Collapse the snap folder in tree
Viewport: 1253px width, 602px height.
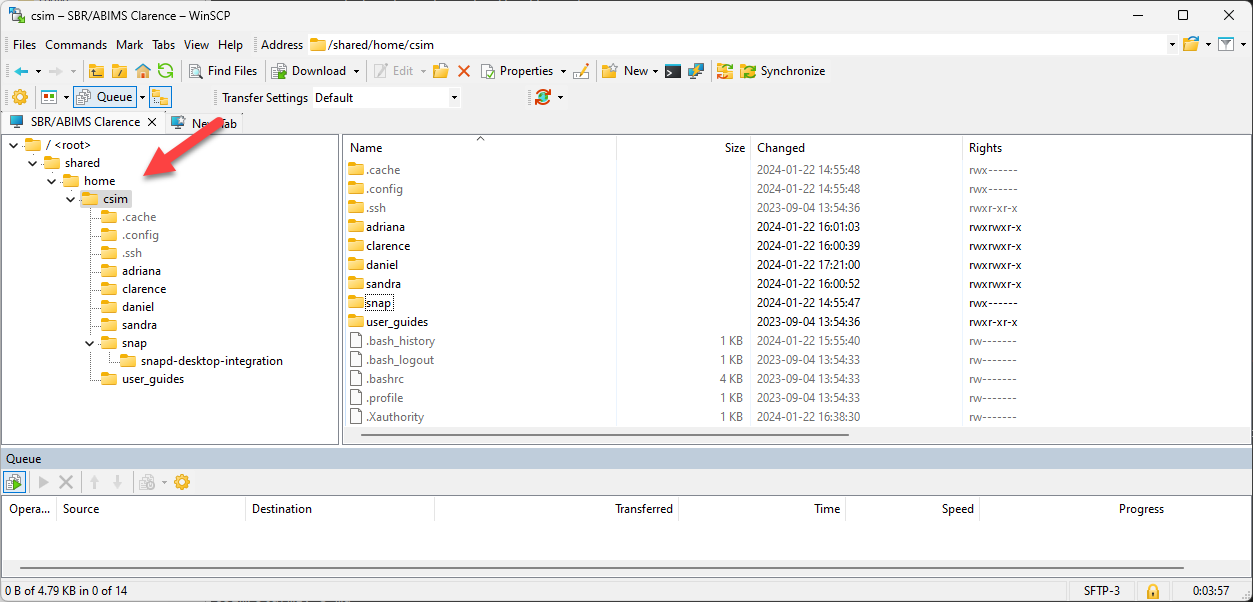(x=89, y=343)
